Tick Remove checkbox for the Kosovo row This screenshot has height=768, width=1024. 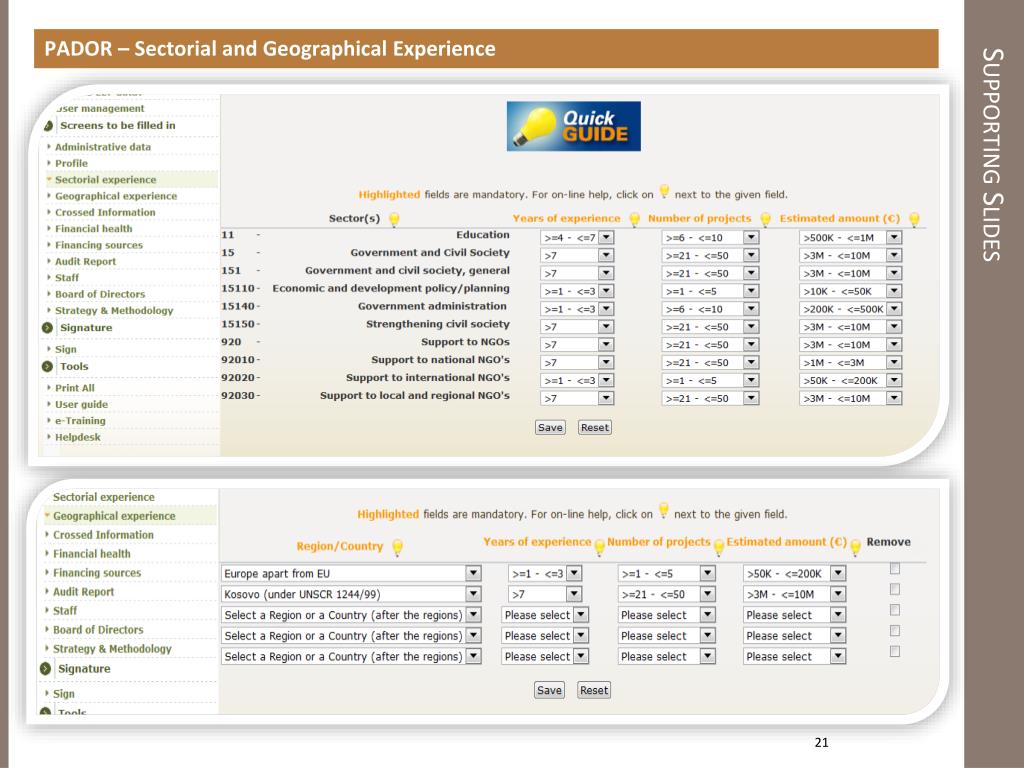895,590
